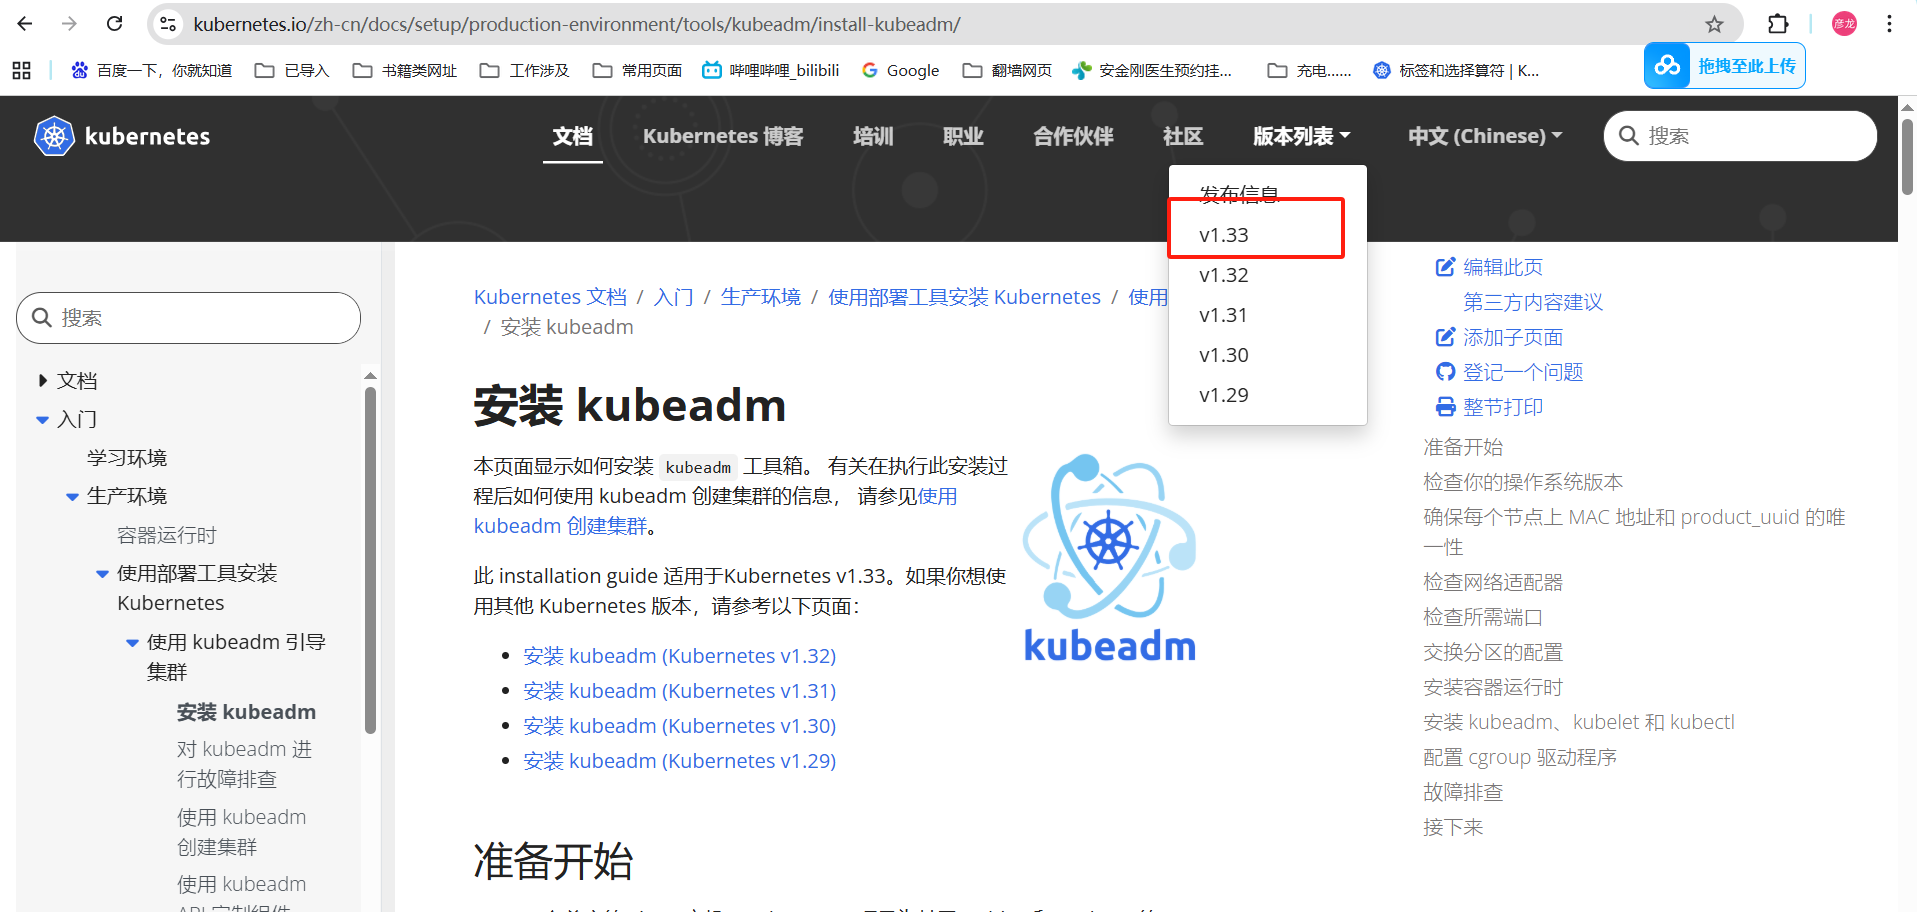Image resolution: width=1917 pixels, height=912 pixels.
Task: Collapse 使用 kubeadm 引导集群 tree node
Action: tap(132, 643)
